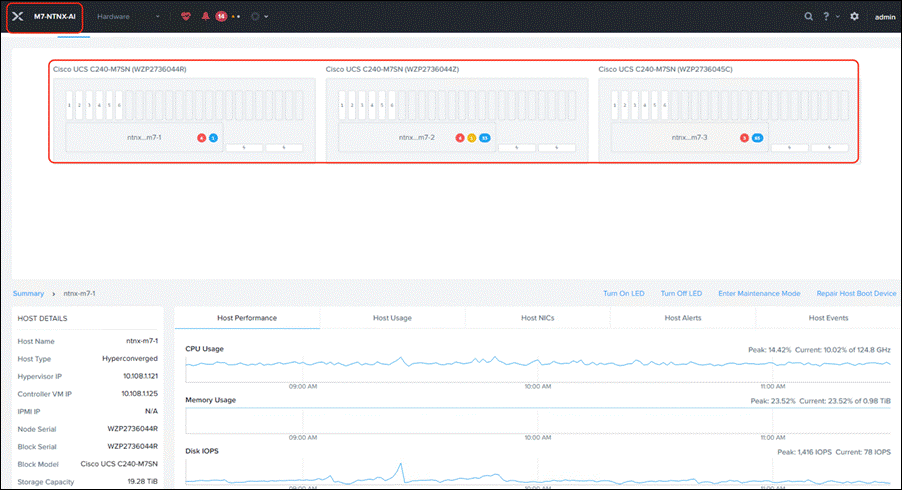Viewport: 902px width, 490px height.
Task: Open the search magnifier icon
Action: coord(809,17)
